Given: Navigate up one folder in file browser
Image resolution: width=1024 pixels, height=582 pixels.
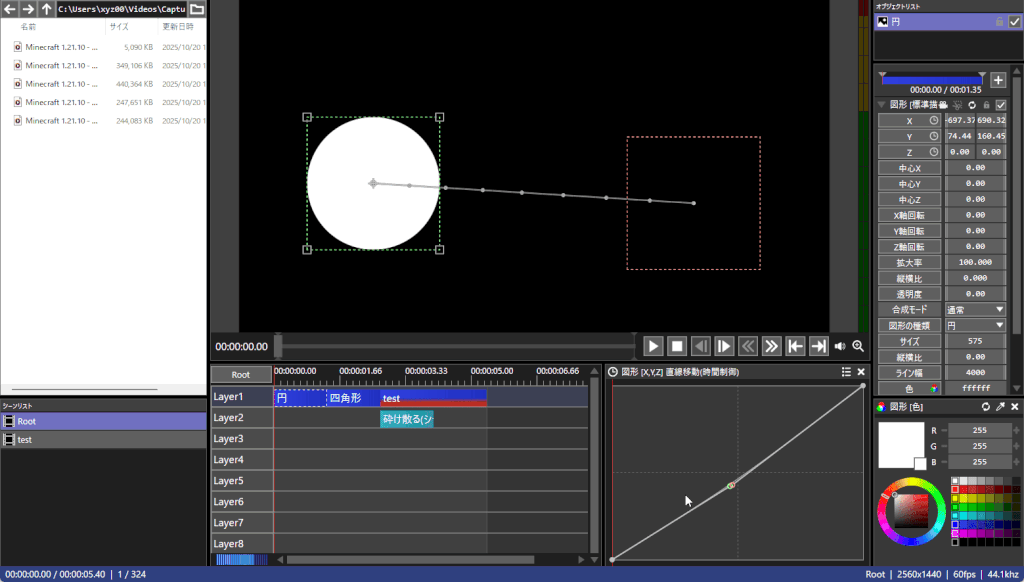Looking at the screenshot, I should (x=46, y=9).
